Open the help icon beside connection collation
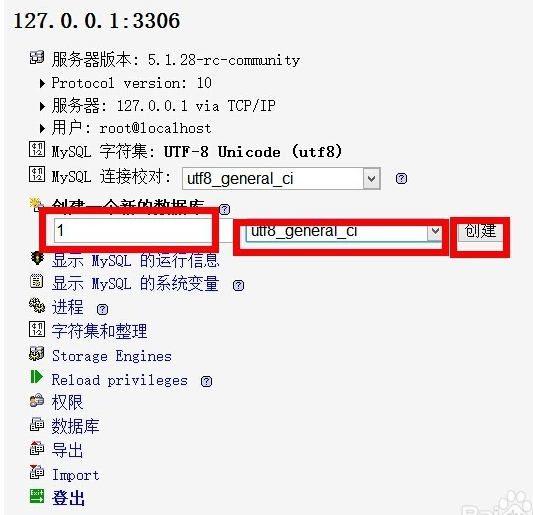 401,178
